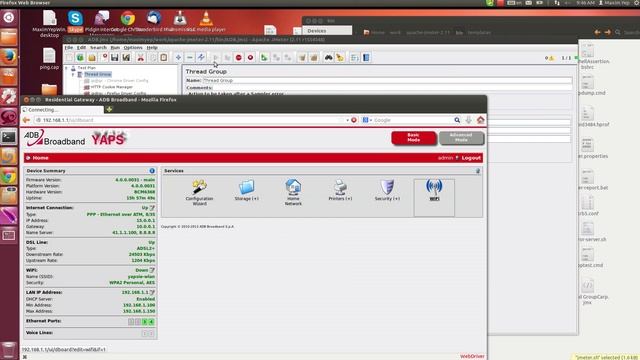
Task: Open Firefox from the Ubuntu launcher
Action: click(9, 57)
